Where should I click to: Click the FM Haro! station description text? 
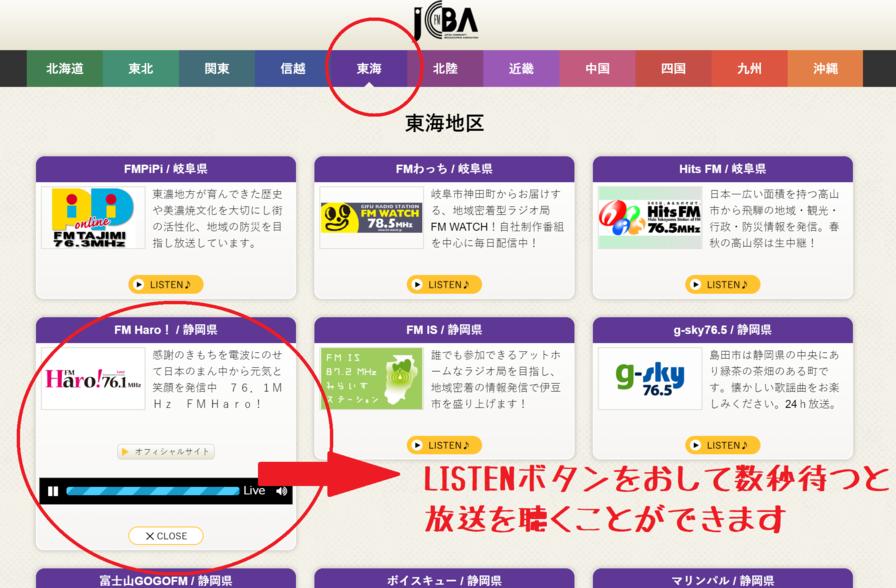pos(217,379)
